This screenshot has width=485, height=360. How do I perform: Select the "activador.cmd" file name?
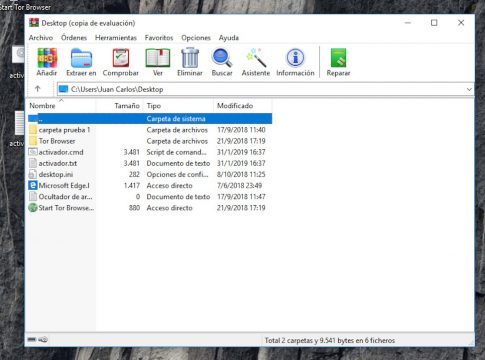[x=61, y=152]
